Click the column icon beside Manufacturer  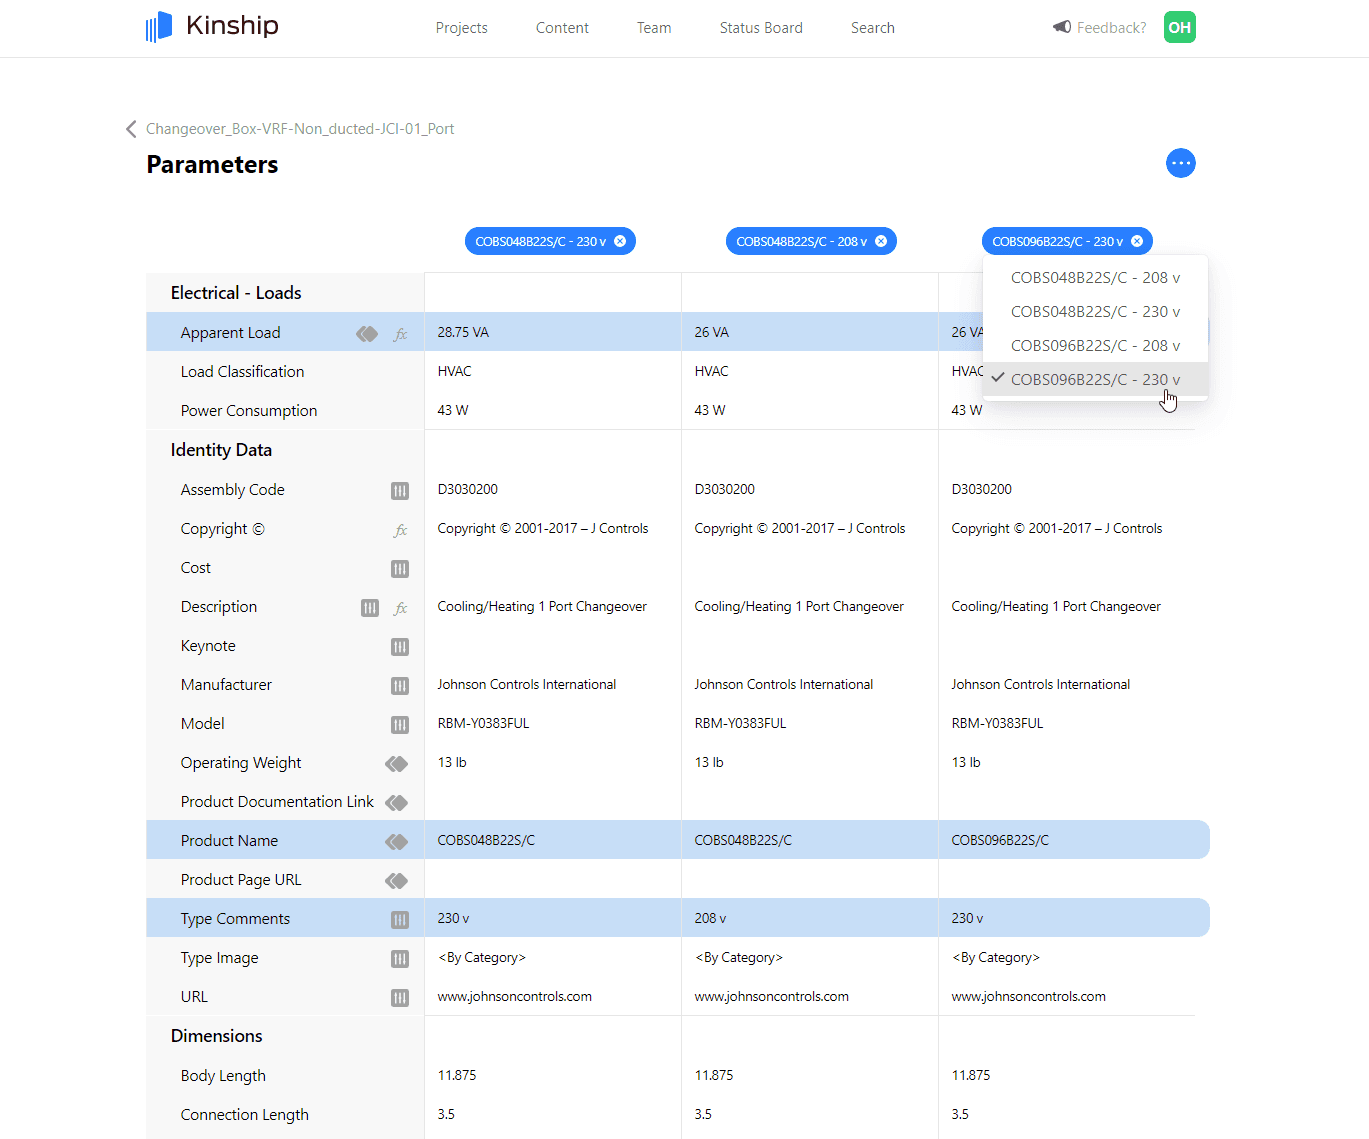pos(400,686)
